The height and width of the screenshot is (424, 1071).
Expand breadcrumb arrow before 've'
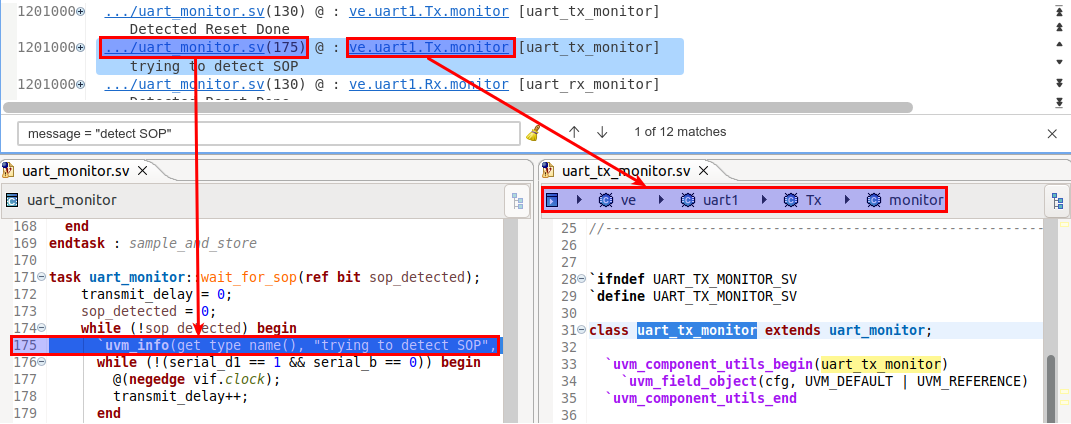579,201
